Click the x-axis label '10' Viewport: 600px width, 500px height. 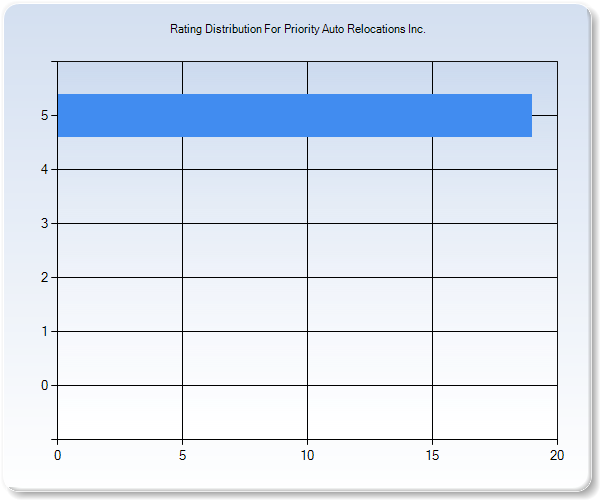pyautogui.click(x=307, y=455)
